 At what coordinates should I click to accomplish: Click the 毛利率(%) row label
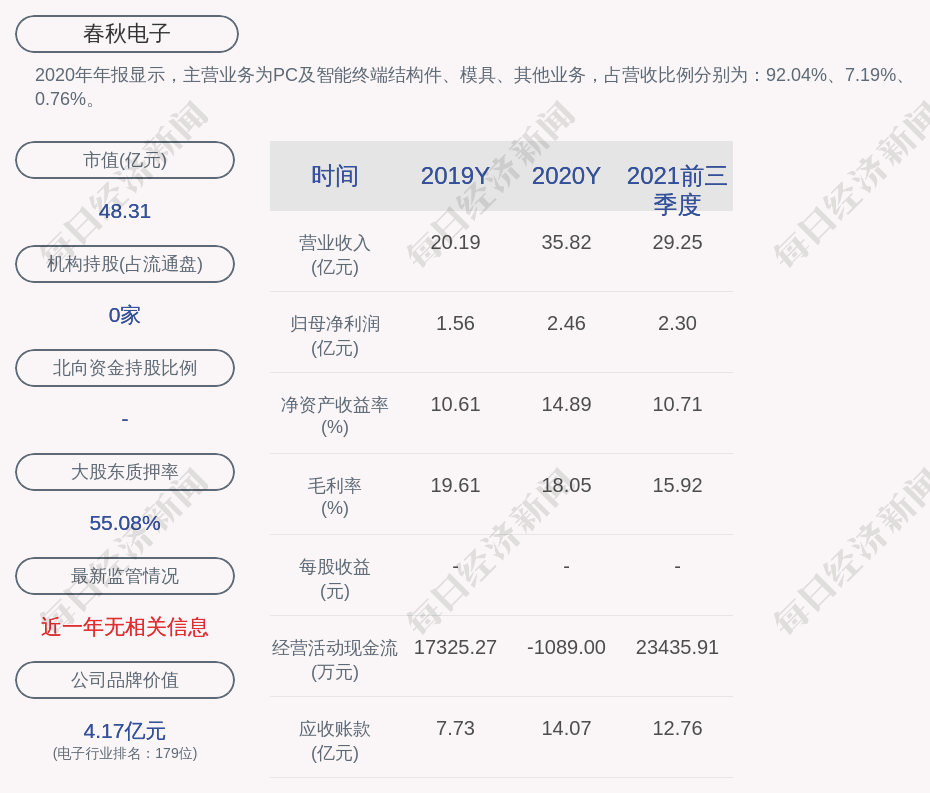(x=334, y=497)
